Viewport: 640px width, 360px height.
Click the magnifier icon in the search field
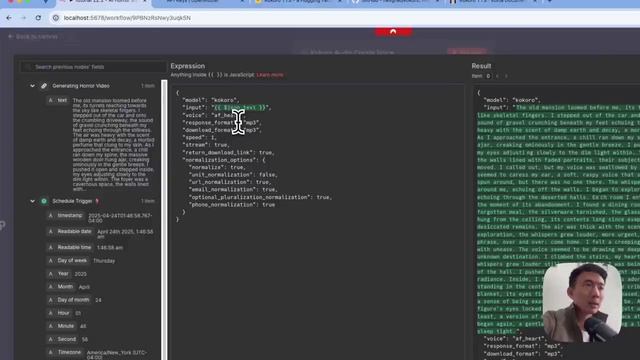click(x=28, y=67)
